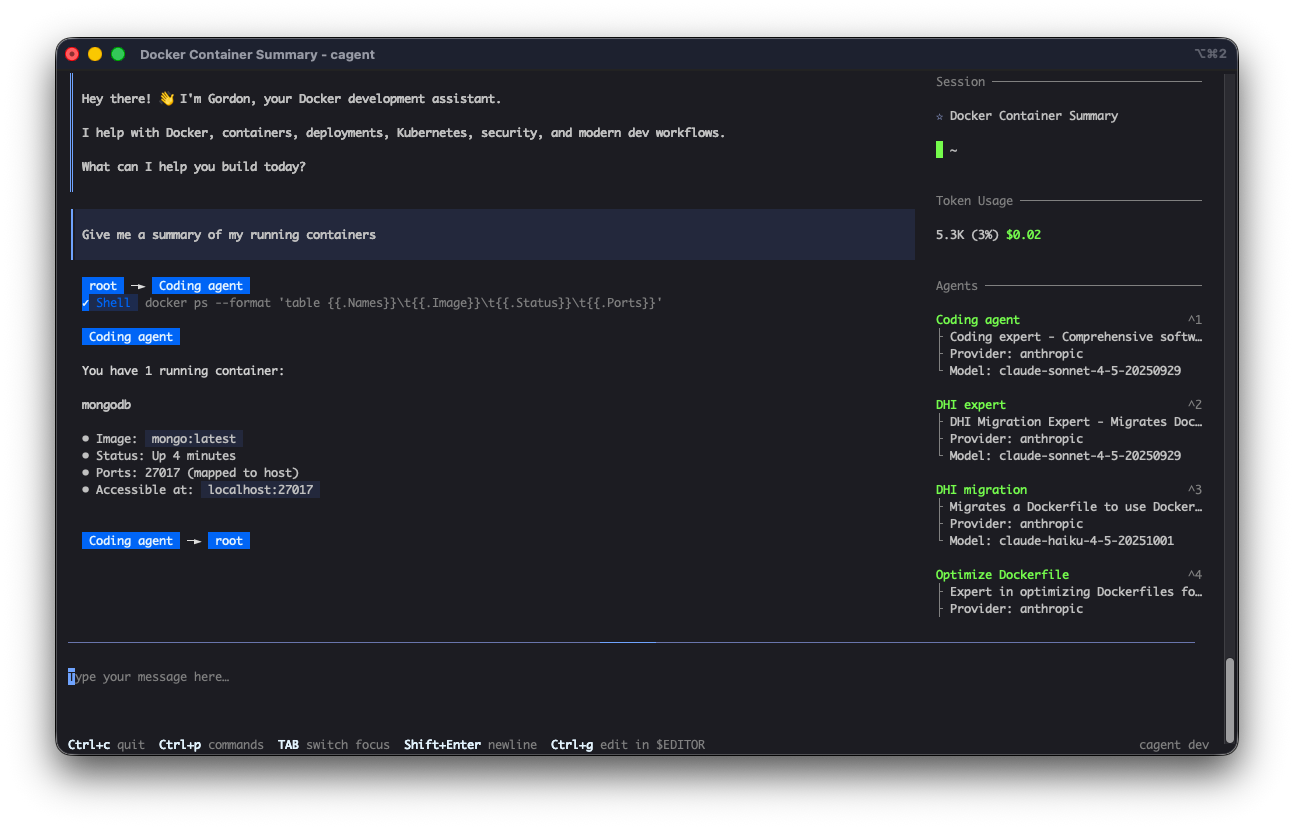The height and width of the screenshot is (829, 1294).
Task: Select the DHI expert agent
Action: click(970, 405)
